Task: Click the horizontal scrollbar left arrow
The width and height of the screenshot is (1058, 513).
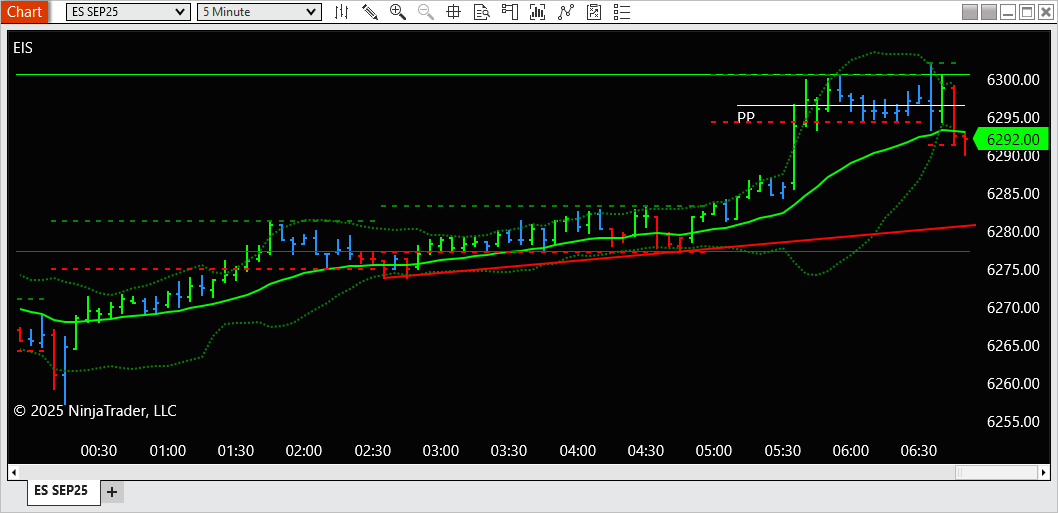Action: pyautogui.click(x=13, y=470)
